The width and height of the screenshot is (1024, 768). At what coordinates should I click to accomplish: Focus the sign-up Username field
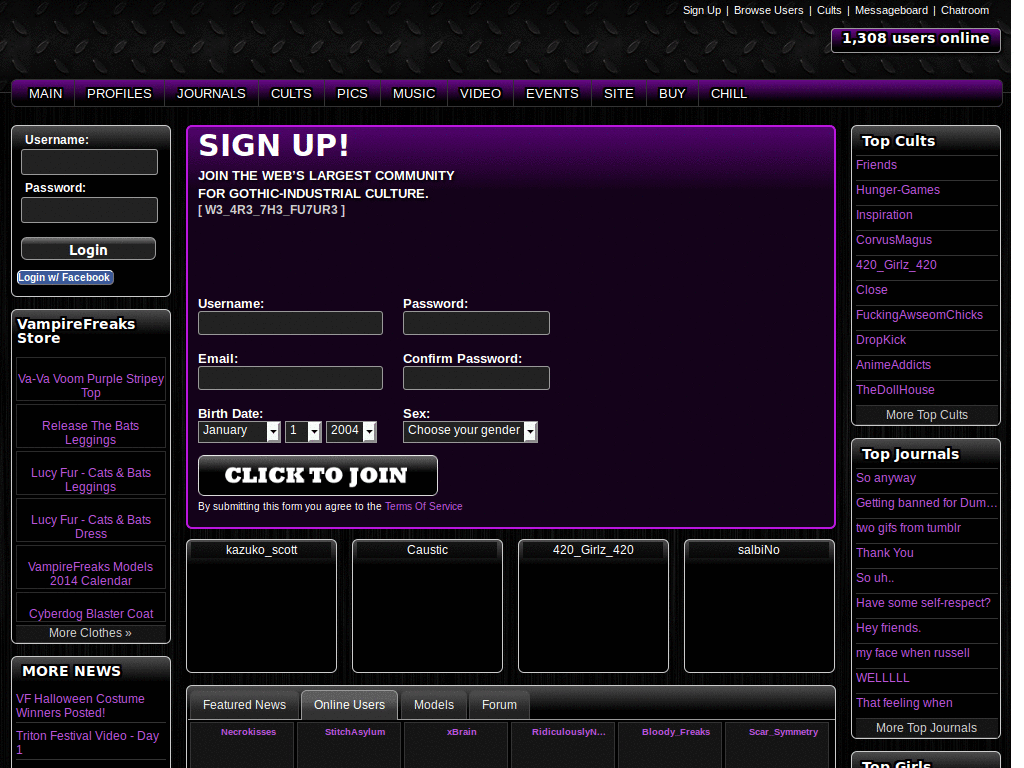(x=291, y=323)
